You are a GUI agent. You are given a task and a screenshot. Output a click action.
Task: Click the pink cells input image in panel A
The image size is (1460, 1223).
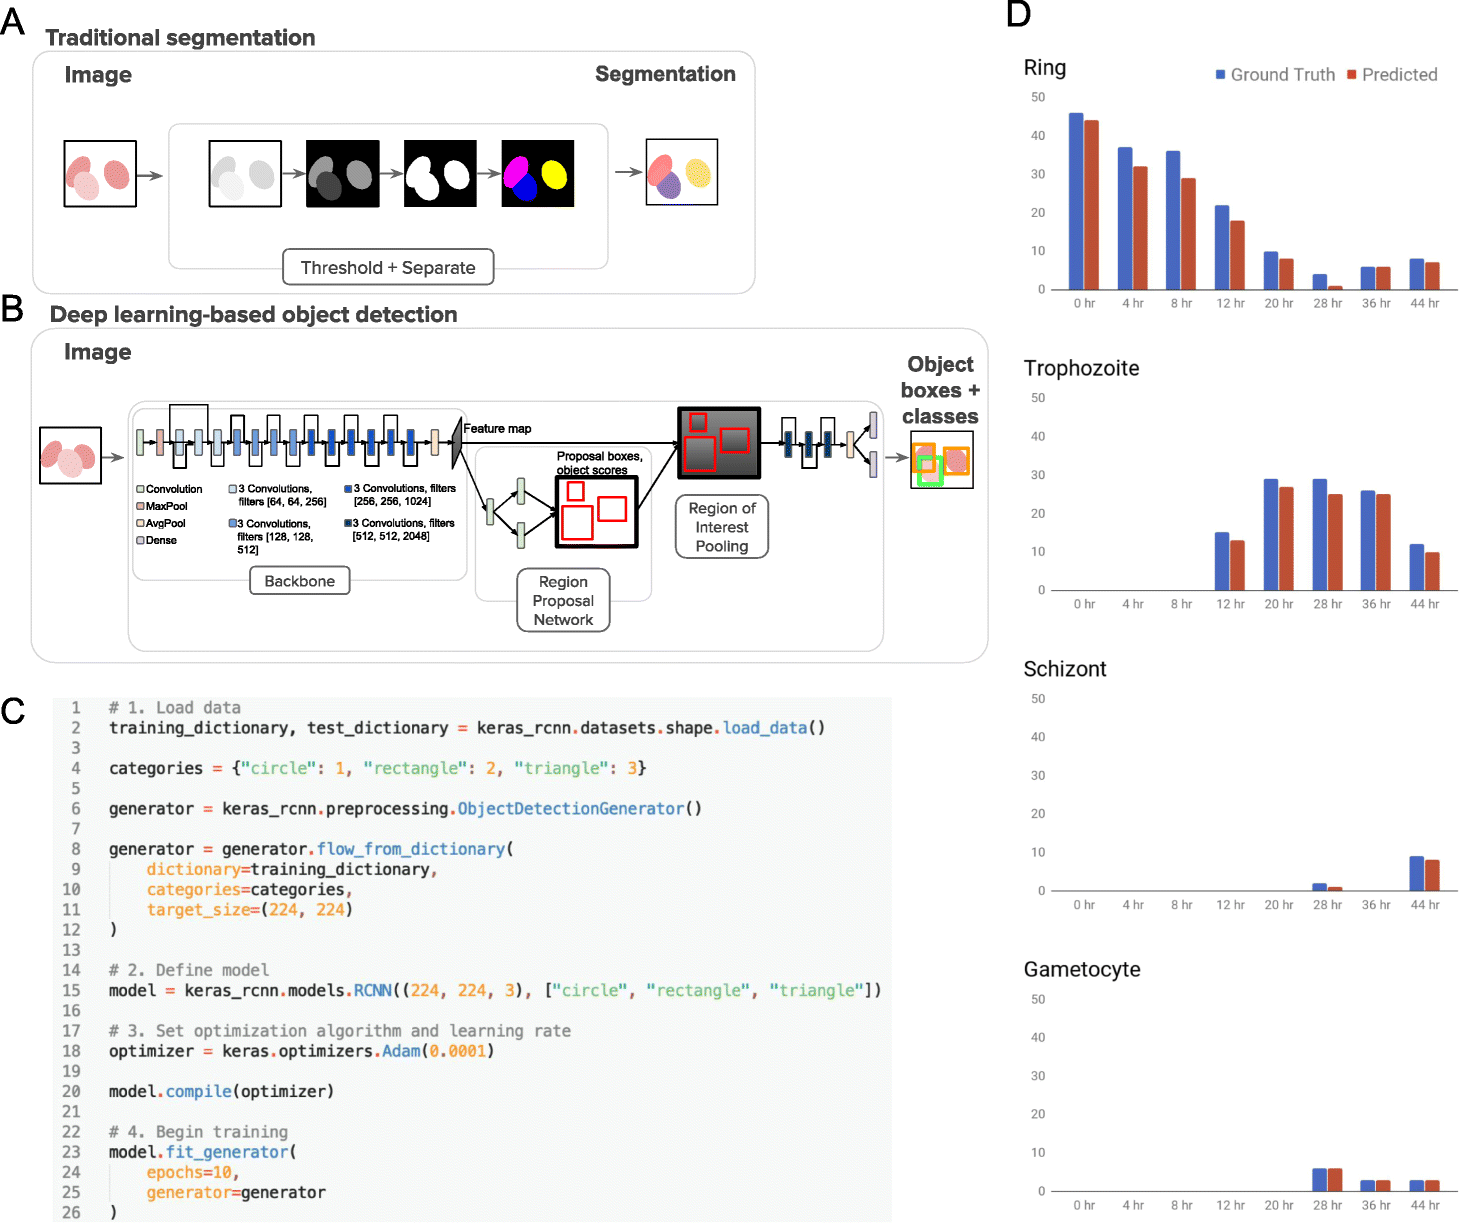click(100, 174)
